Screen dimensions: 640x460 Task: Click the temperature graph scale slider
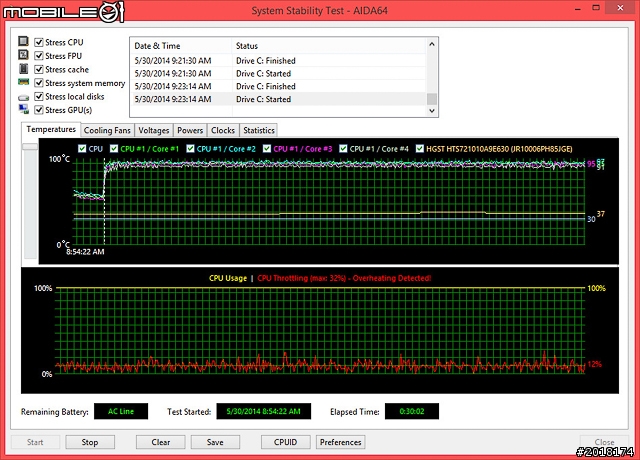(30, 147)
